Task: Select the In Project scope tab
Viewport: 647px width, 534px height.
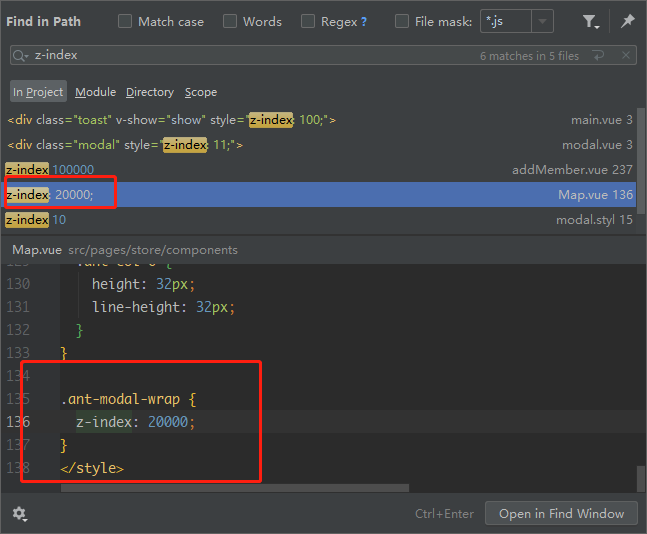Action: coord(38,92)
